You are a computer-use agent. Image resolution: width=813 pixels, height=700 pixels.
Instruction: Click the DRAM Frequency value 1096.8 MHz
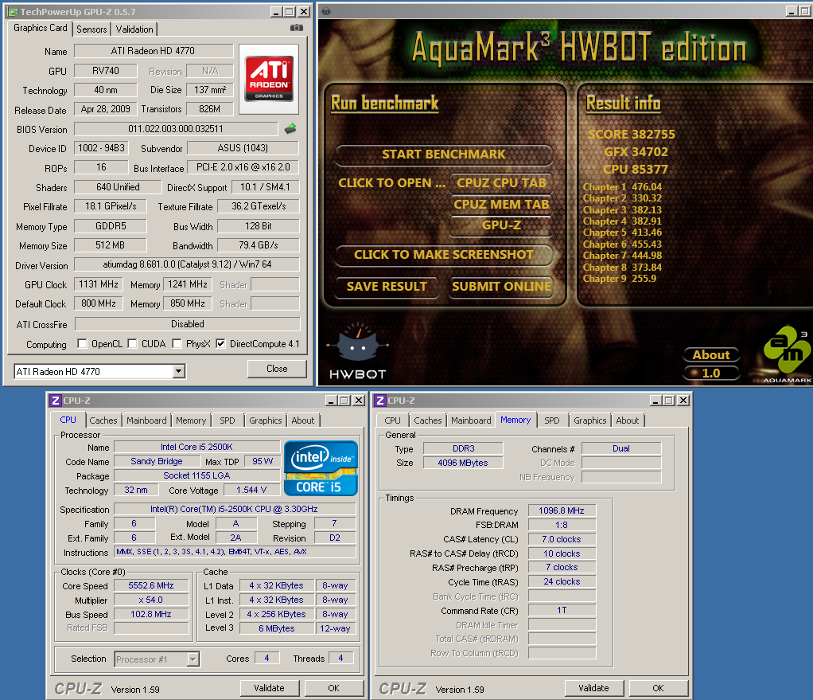[562, 511]
